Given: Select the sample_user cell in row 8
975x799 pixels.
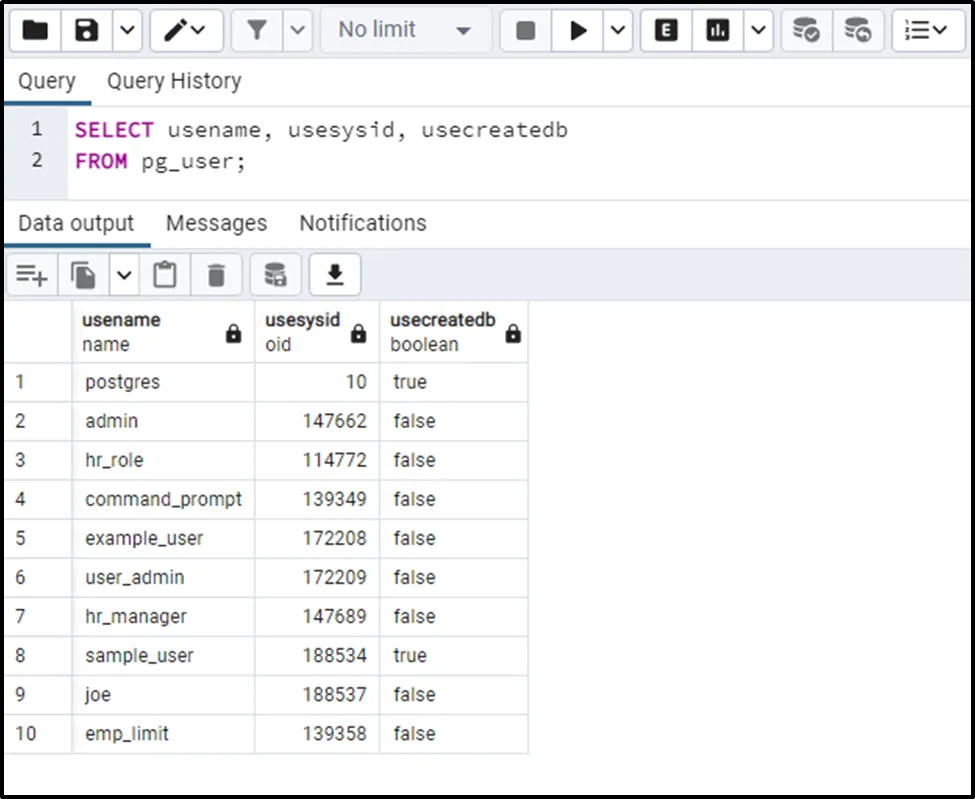Looking at the screenshot, I should tap(140, 656).
